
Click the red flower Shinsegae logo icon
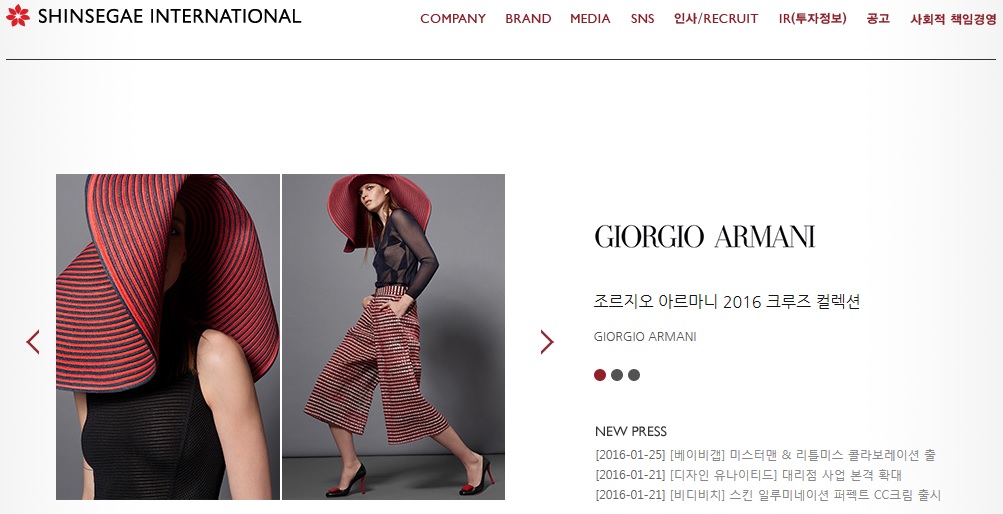point(18,15)
